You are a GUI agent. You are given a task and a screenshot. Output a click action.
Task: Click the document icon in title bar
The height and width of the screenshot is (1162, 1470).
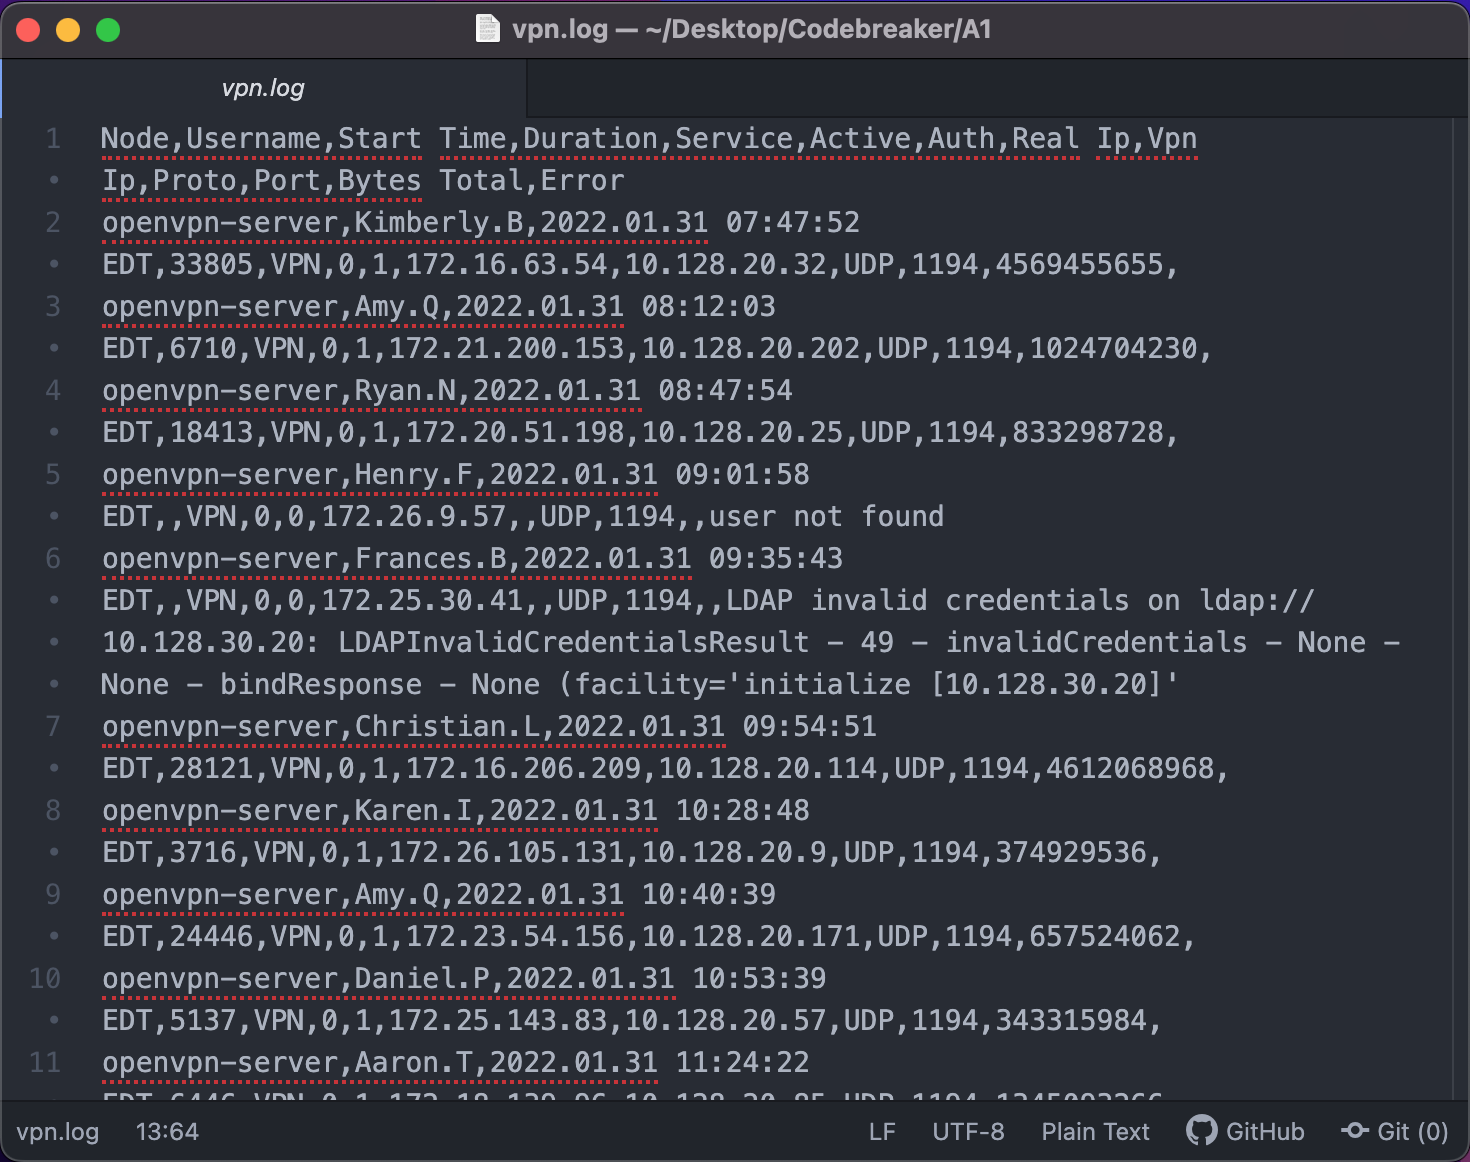[487, 29]
